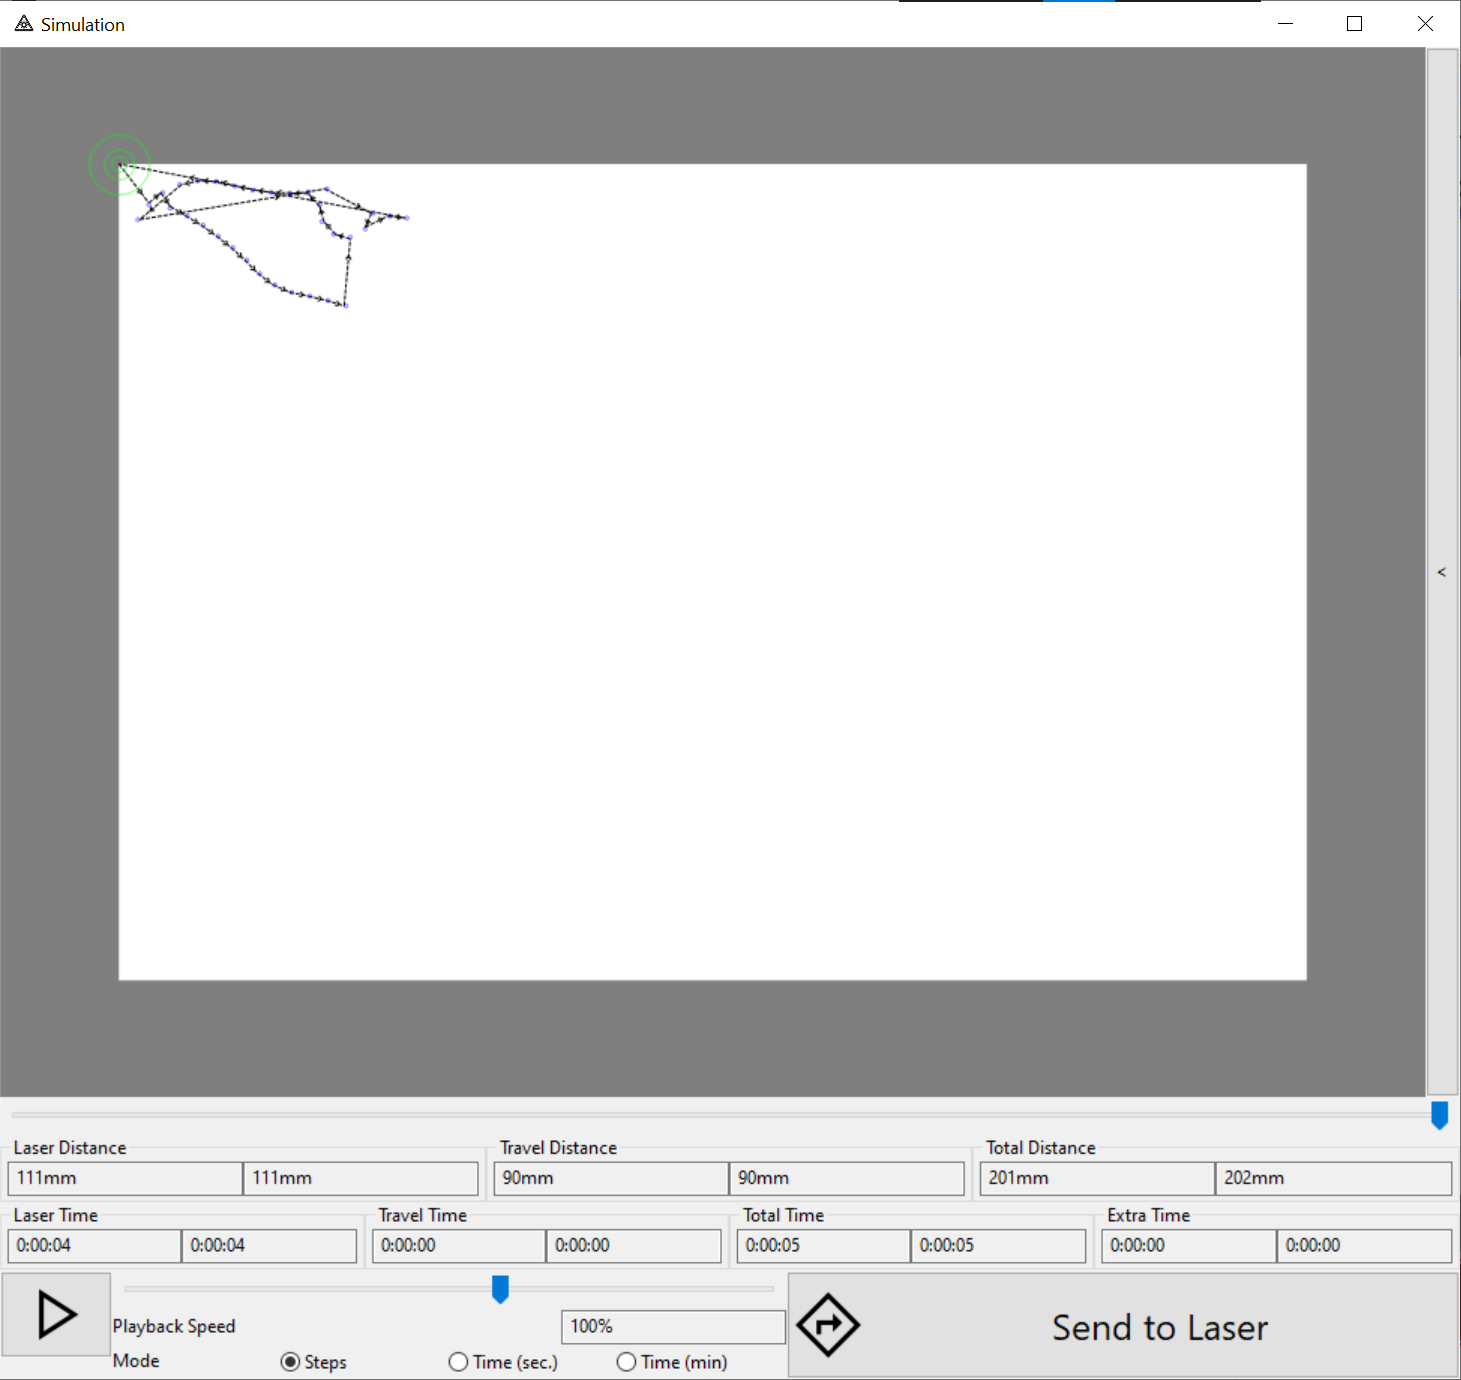Click the first Travel Time 0:00:00 field
Viewport: 1461px width, 1380px height.
click(459, 1246)
